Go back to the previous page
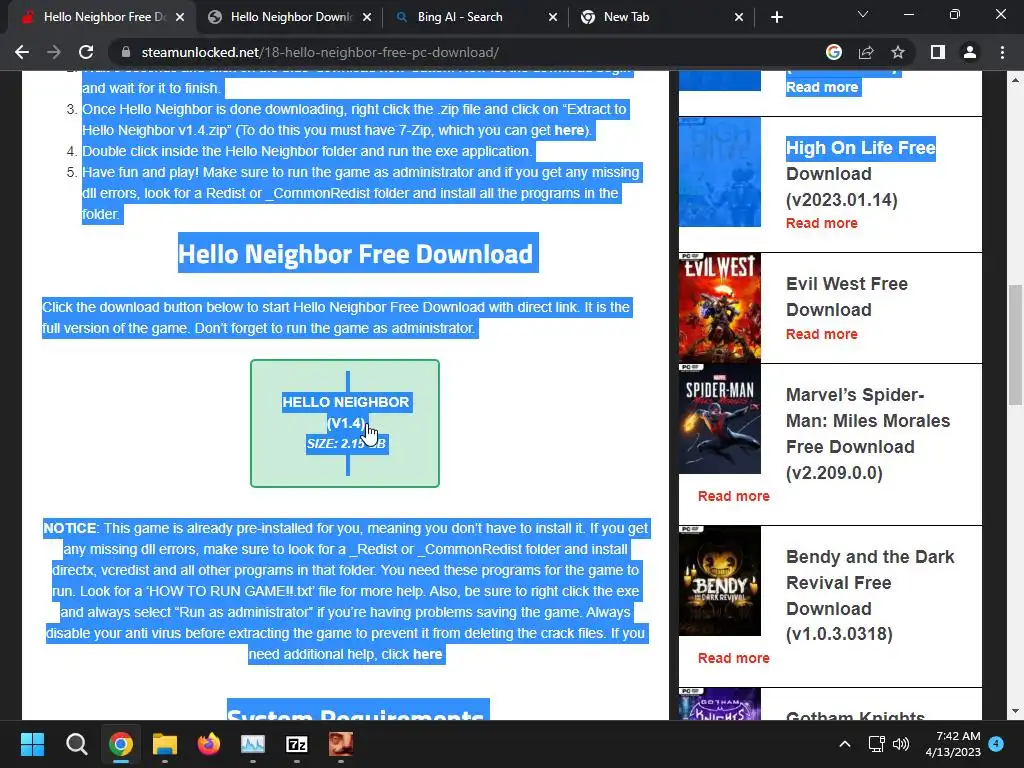 (22, 52)
